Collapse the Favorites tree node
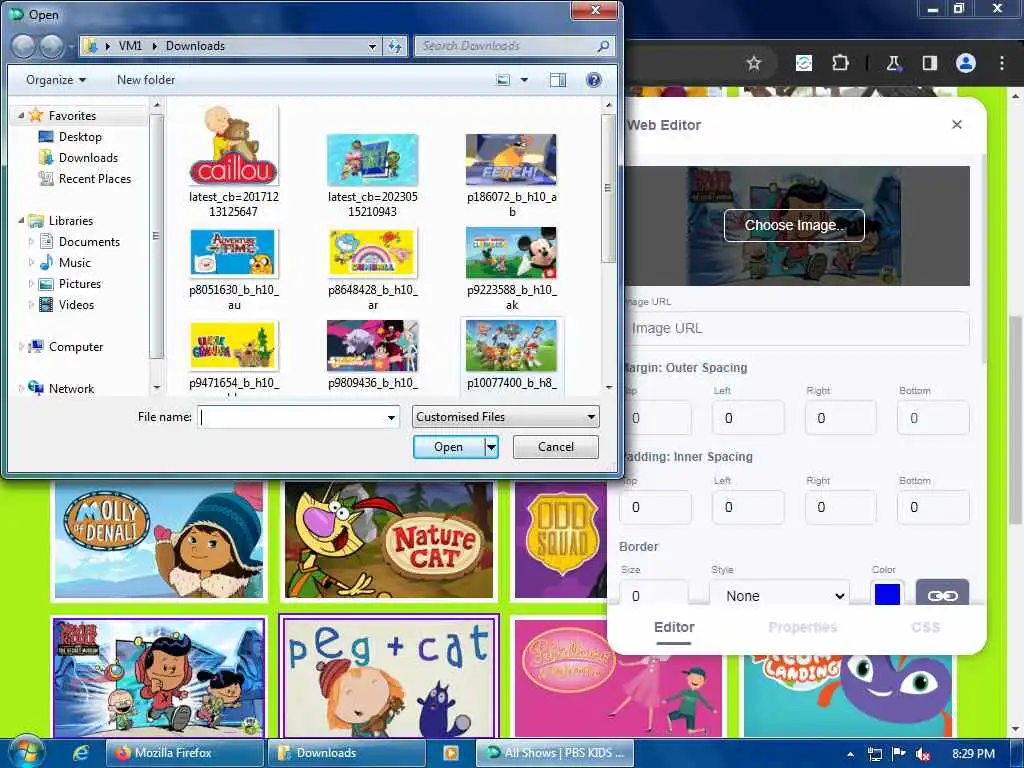 coord(21,115)
